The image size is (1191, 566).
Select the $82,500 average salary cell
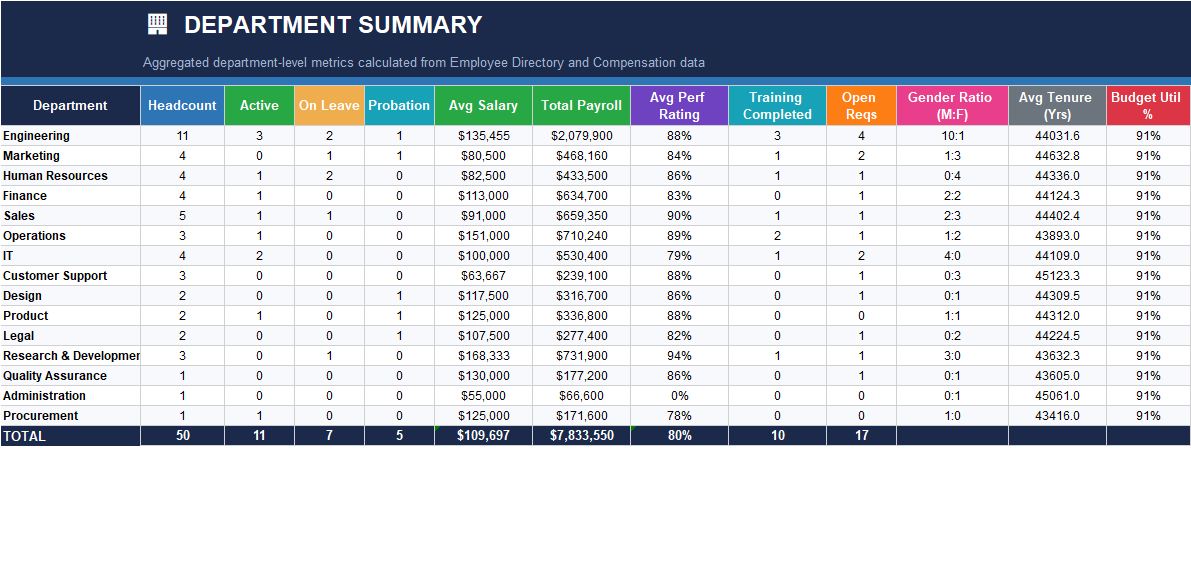483,175
